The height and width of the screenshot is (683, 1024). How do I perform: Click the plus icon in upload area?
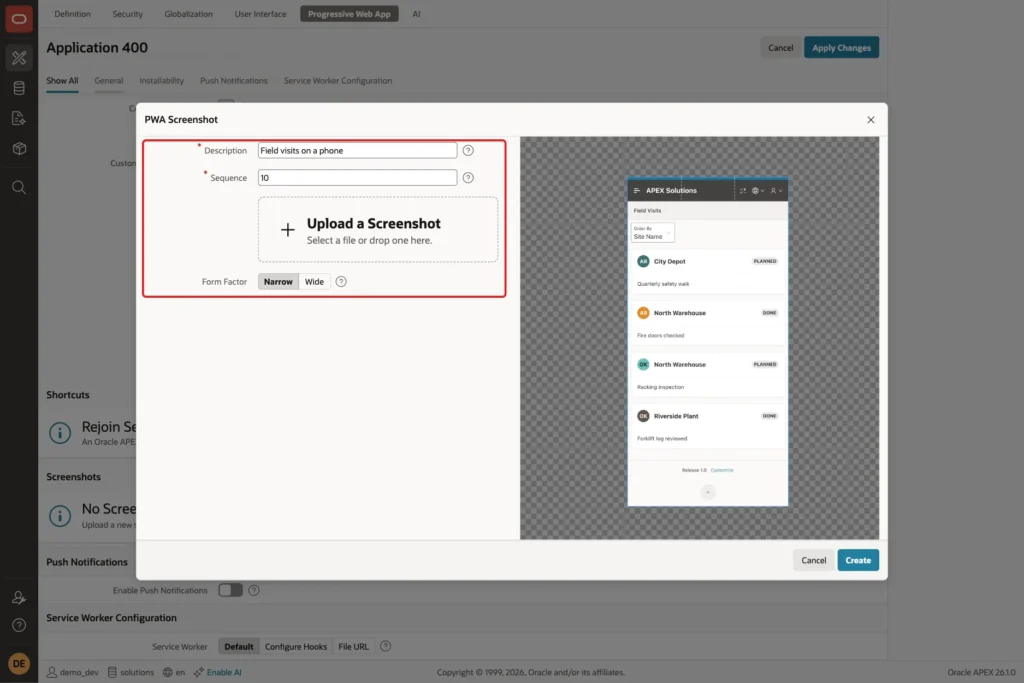pos(287,230)
